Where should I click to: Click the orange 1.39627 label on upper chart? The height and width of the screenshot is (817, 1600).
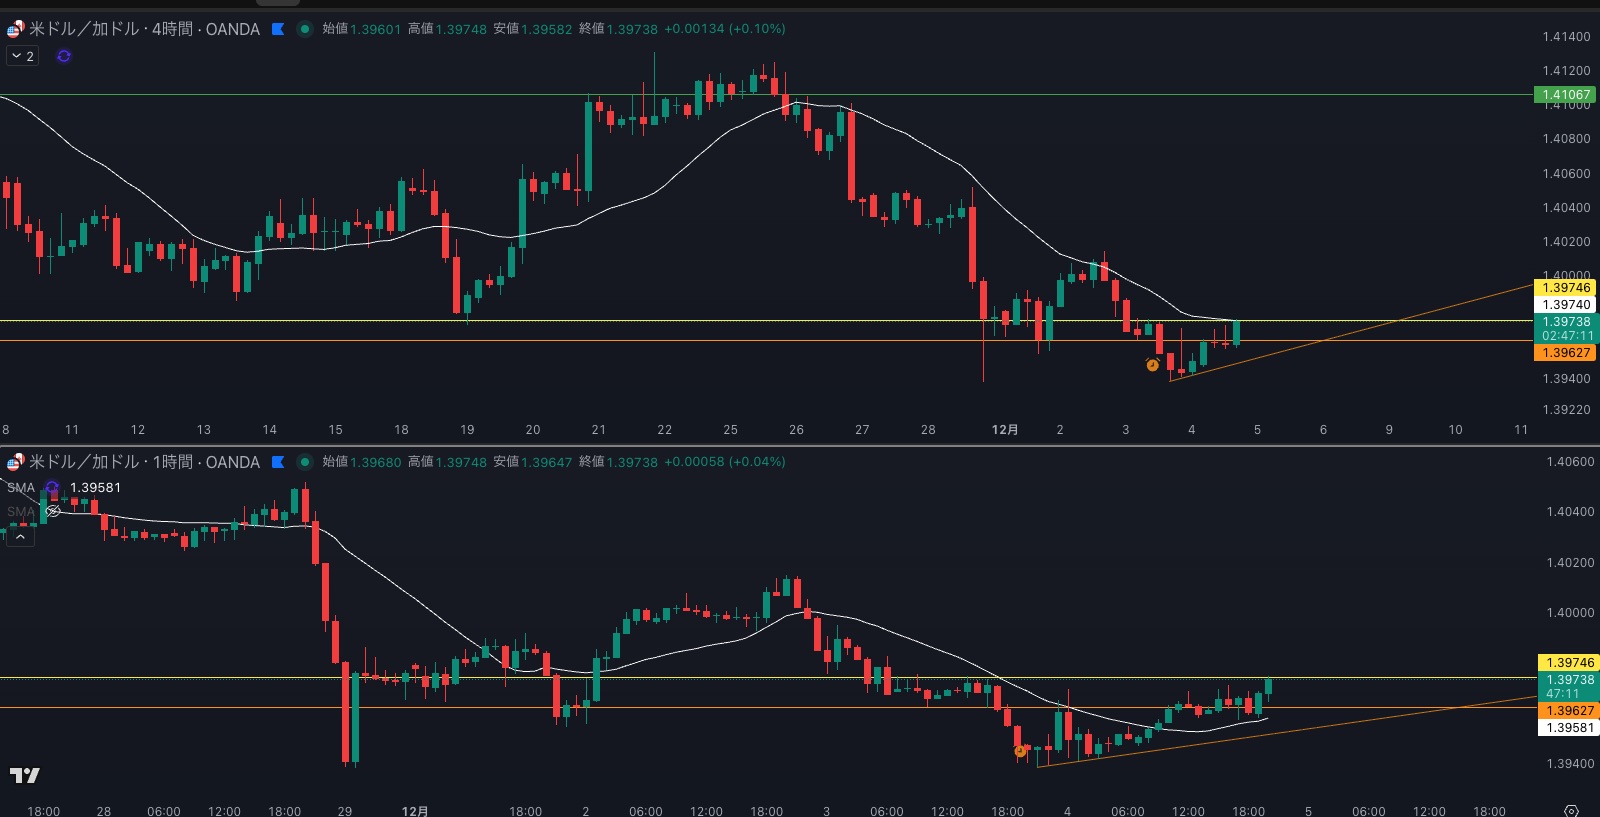point(1566,353)
